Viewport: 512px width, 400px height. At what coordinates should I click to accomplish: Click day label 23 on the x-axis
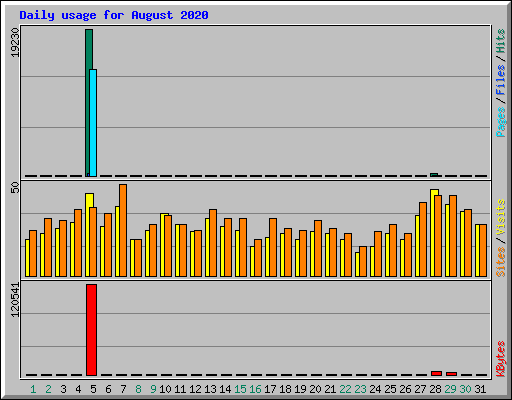[360, 389]
